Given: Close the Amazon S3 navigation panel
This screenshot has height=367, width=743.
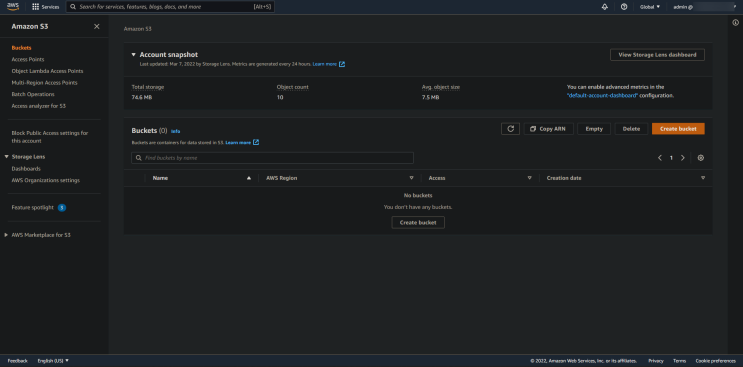Looking at the screenshot, I should coord(97,27).
